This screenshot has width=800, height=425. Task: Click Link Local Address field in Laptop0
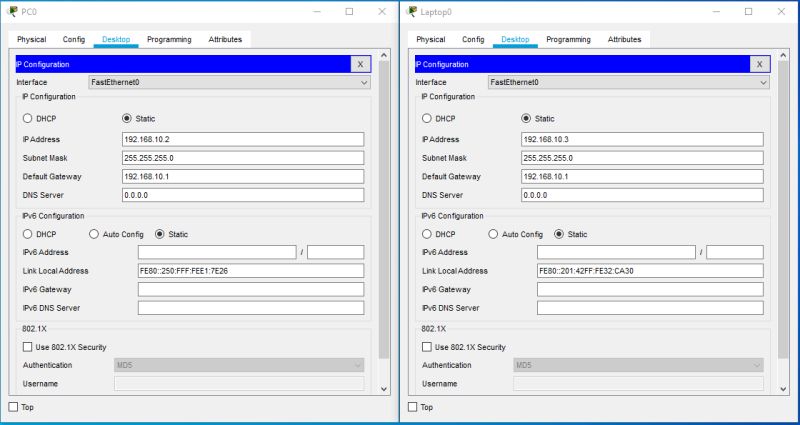(x=651, y=271)
